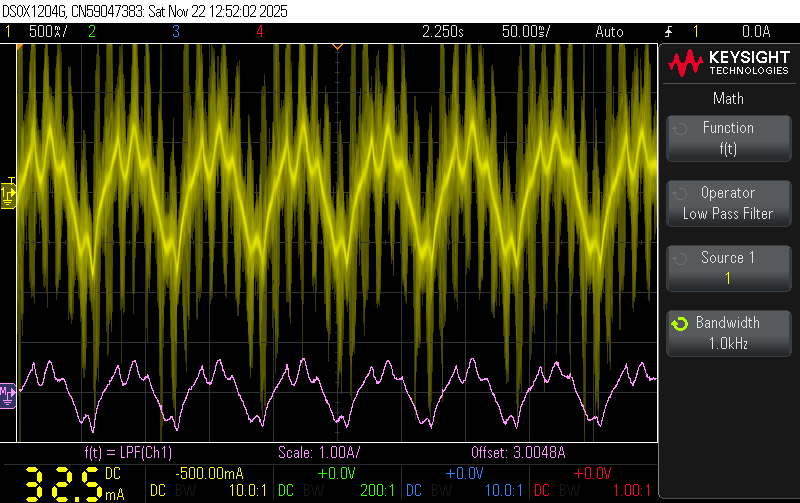Click the orange trigger time reference marker

tap(337, 46)
